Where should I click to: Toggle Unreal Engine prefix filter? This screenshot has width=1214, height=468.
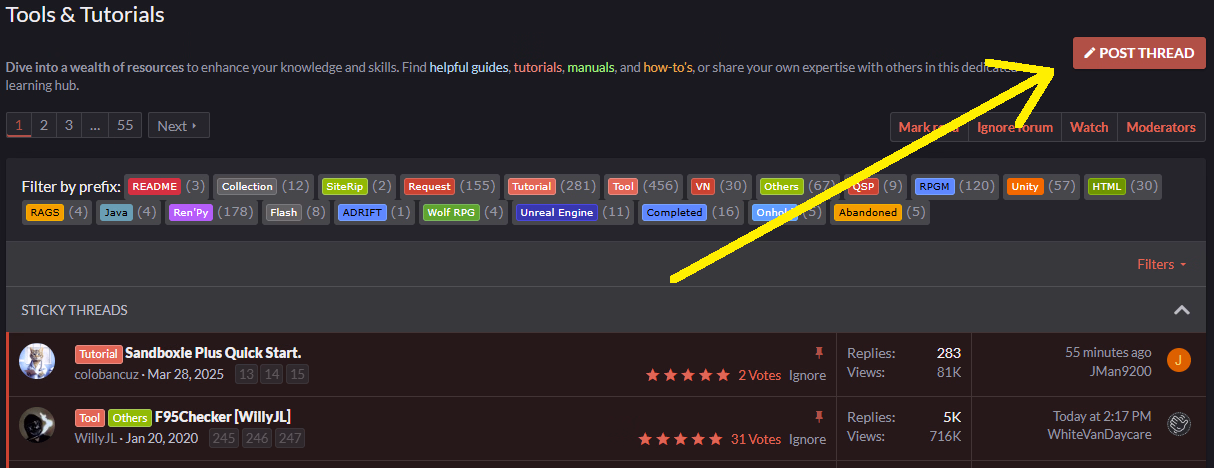556,212
